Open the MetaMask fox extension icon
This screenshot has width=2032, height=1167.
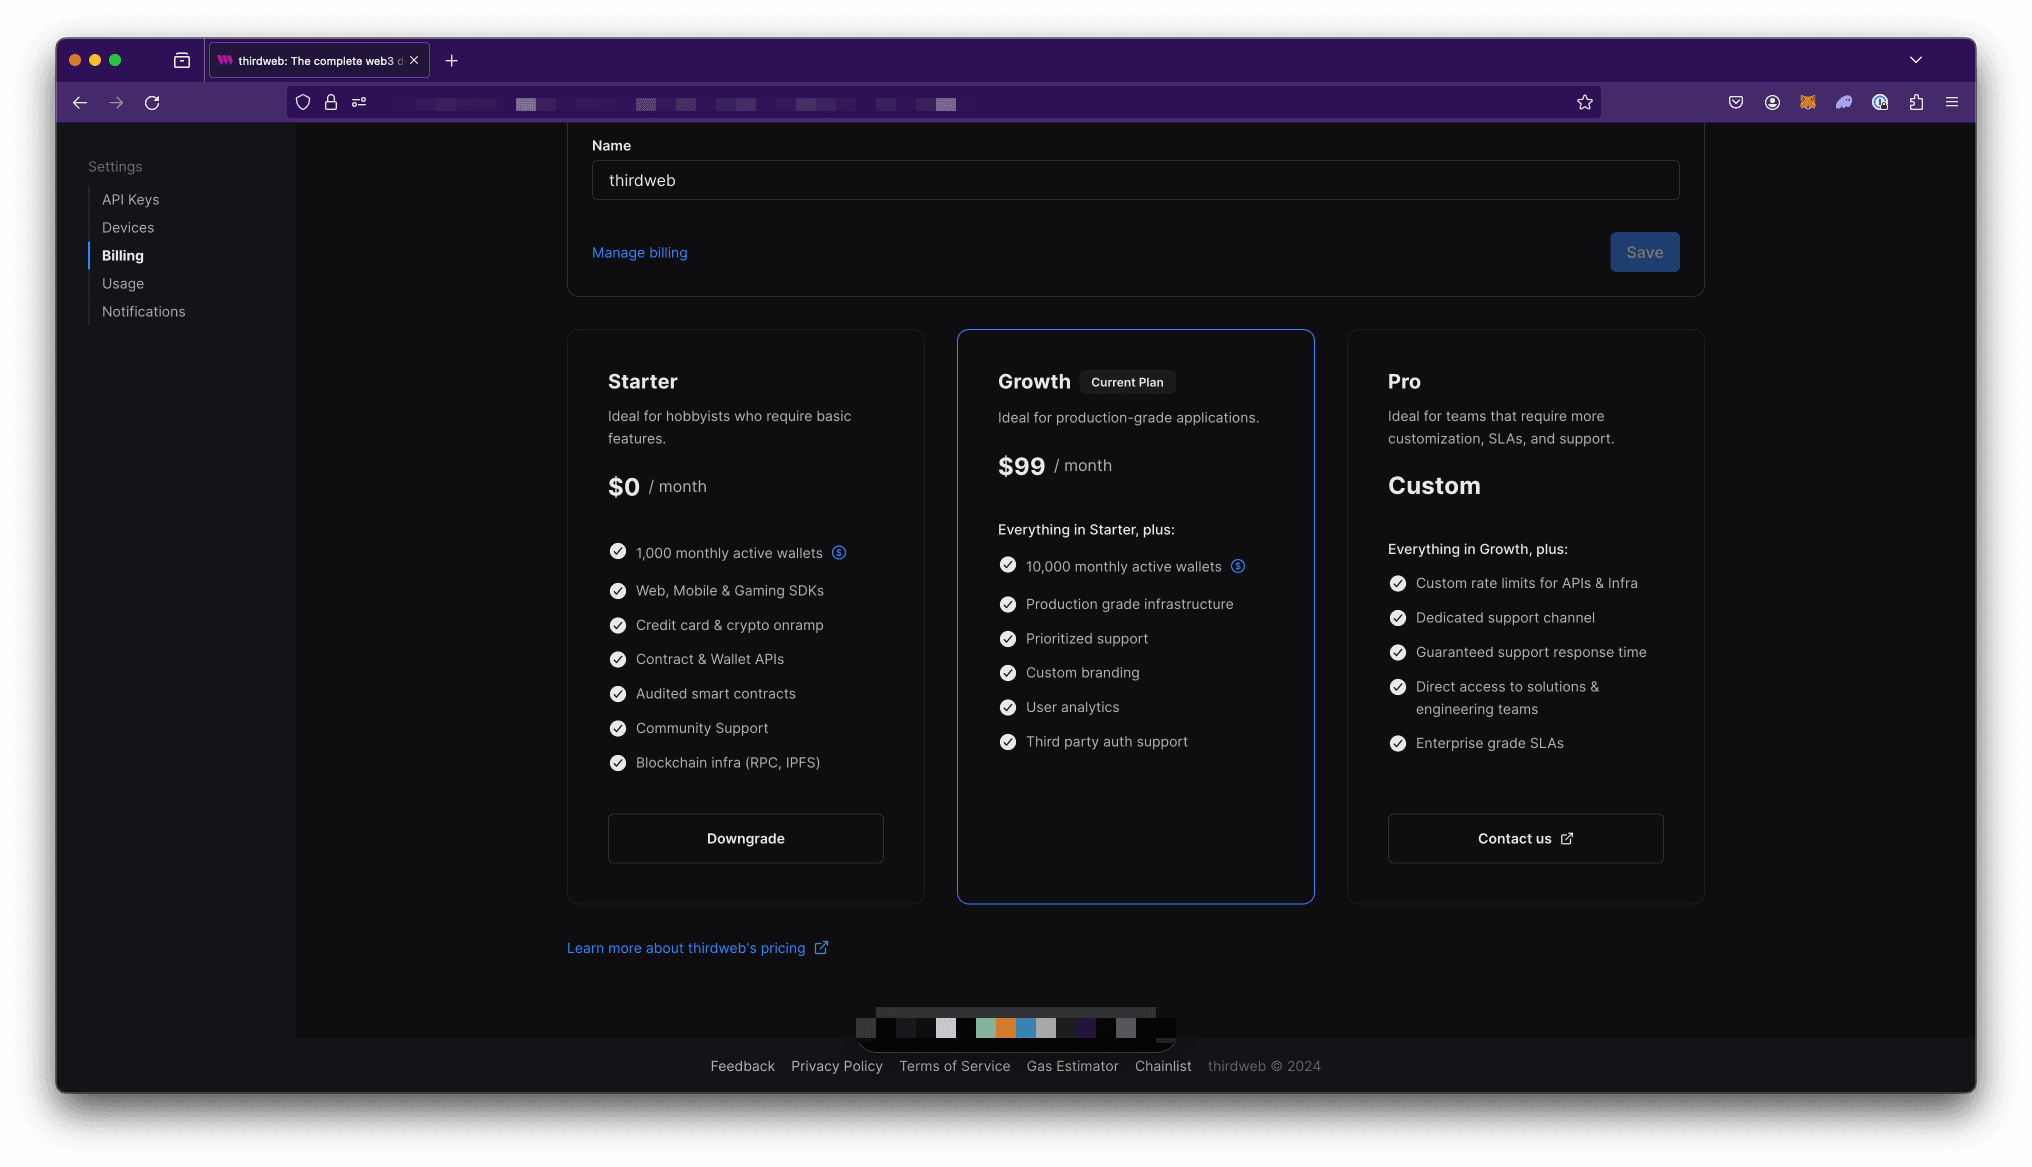click(1808, 102)
